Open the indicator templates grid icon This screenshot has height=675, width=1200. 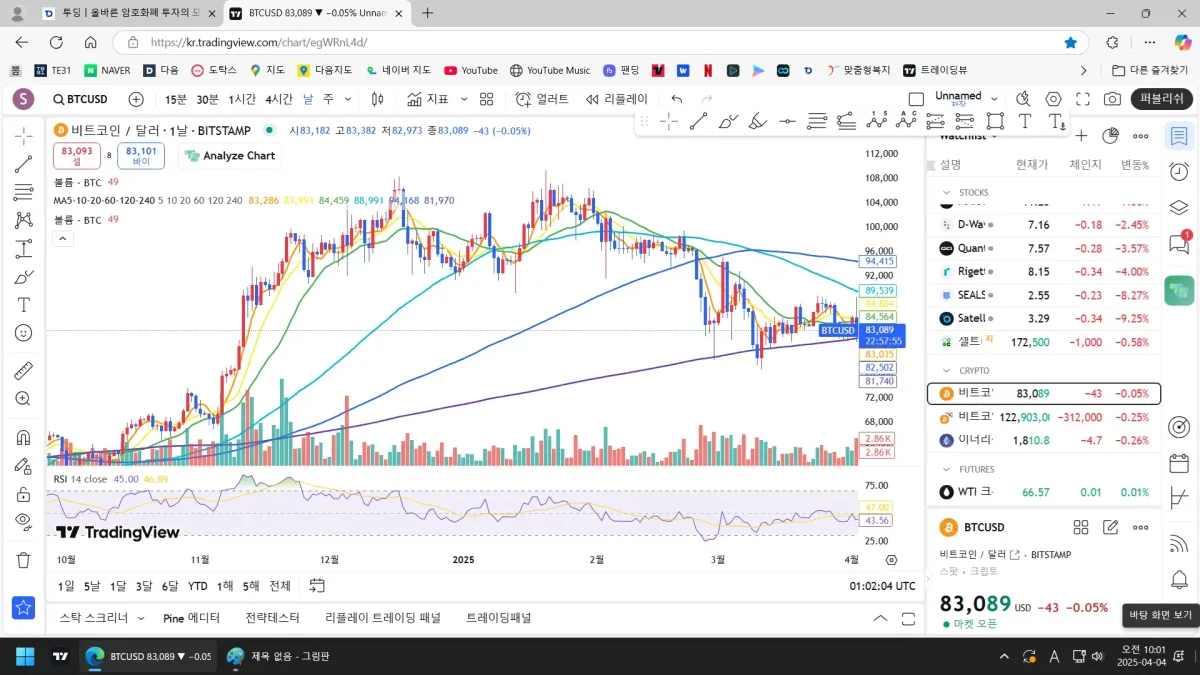[x=487, y=99]
